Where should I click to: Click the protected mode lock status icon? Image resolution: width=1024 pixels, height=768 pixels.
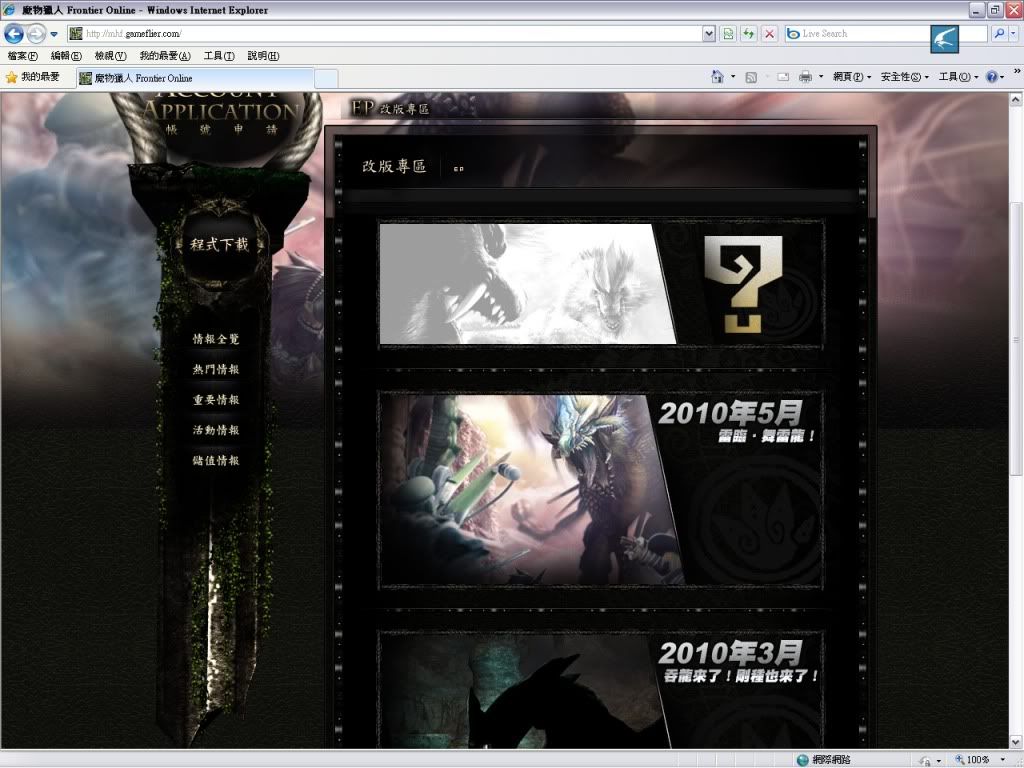(x=925, y=760)
